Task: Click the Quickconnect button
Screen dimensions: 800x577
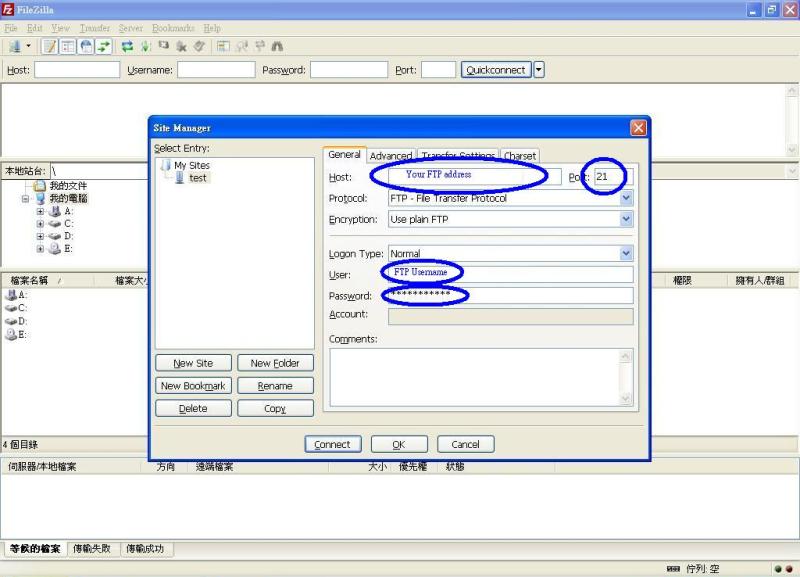Action: point(496,70)
